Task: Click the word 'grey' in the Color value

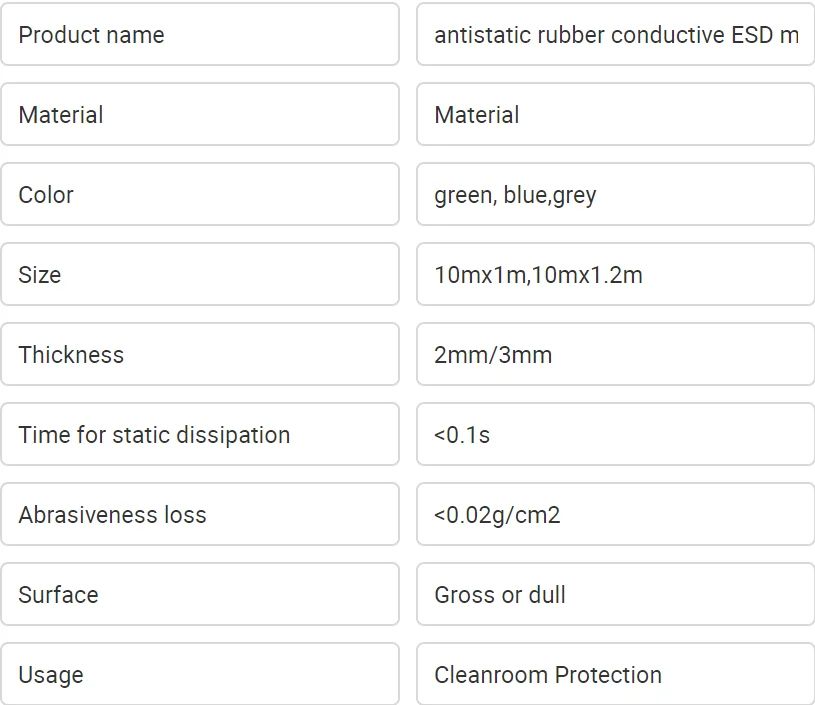Action: 575,195
